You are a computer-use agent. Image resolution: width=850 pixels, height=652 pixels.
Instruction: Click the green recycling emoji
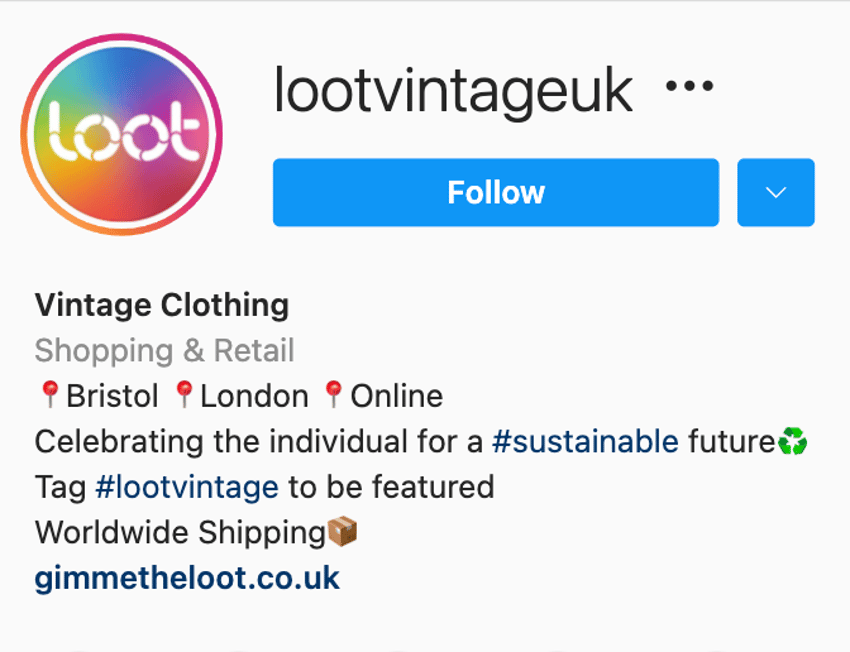[x=793, y=441]
